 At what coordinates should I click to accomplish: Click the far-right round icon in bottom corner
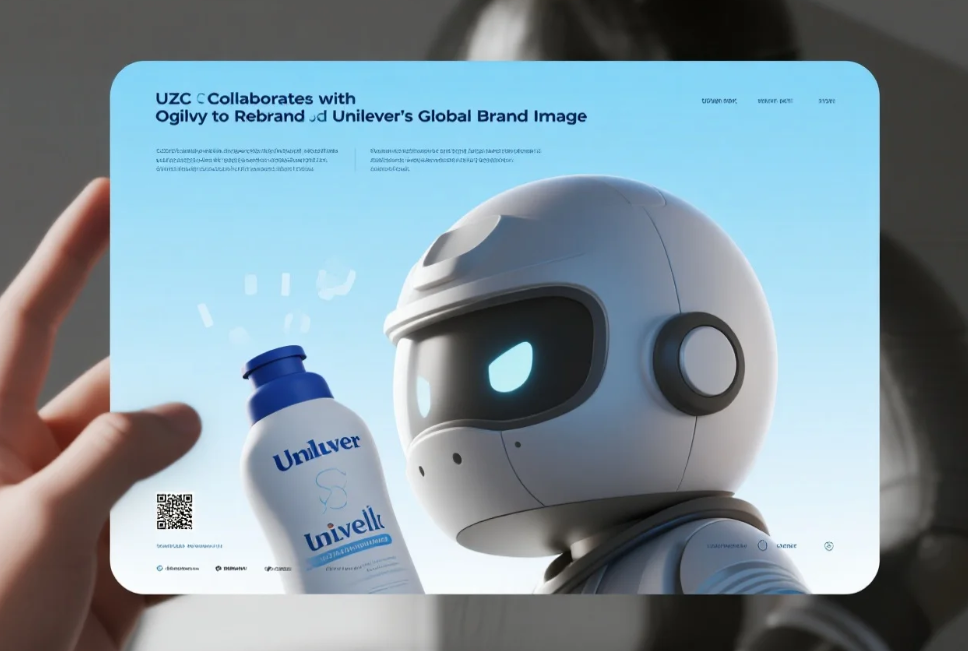point(828,546)
